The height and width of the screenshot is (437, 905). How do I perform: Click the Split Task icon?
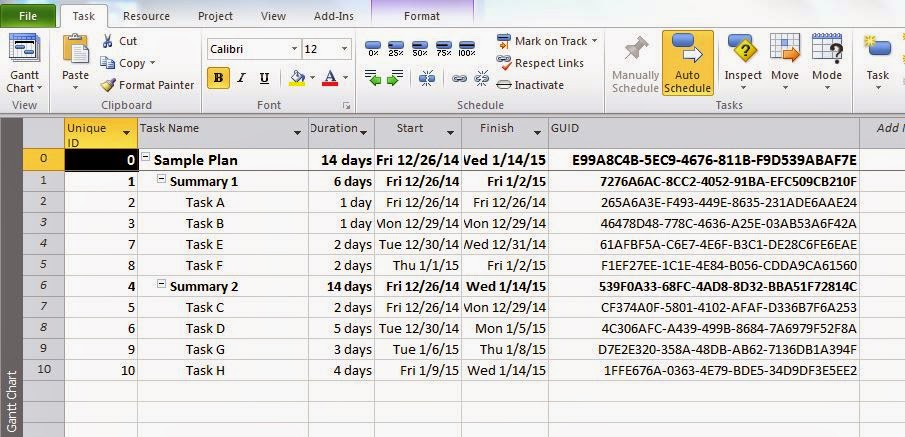point(427,77)
